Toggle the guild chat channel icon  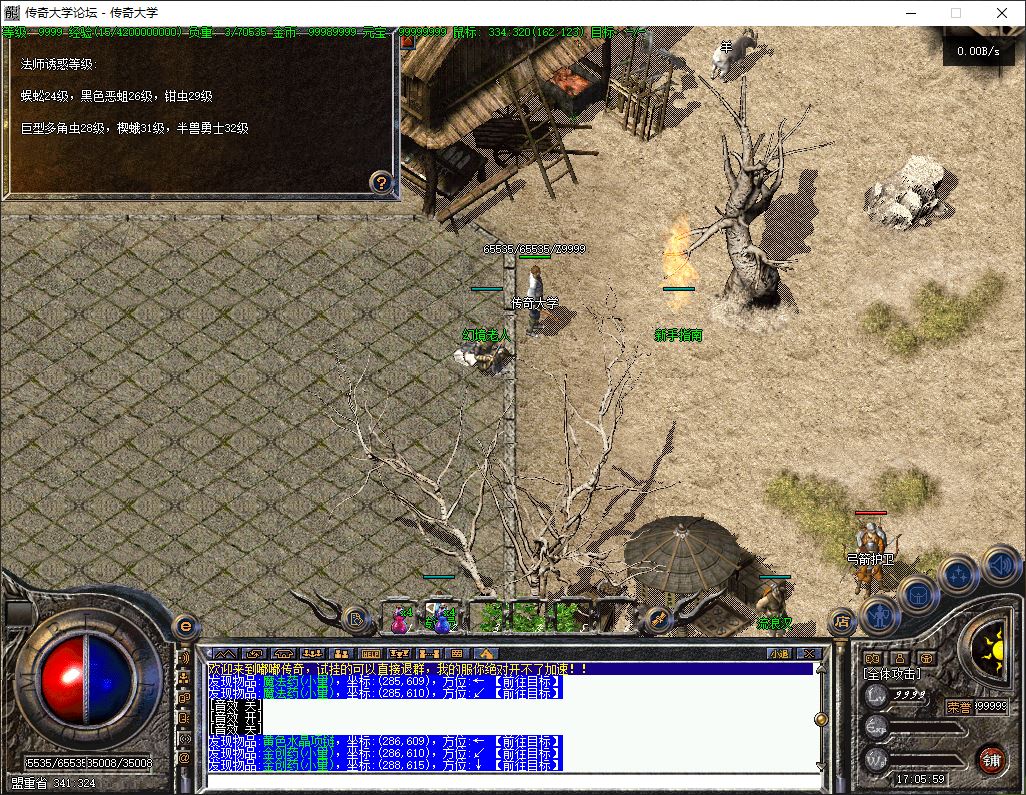point(185,698)
